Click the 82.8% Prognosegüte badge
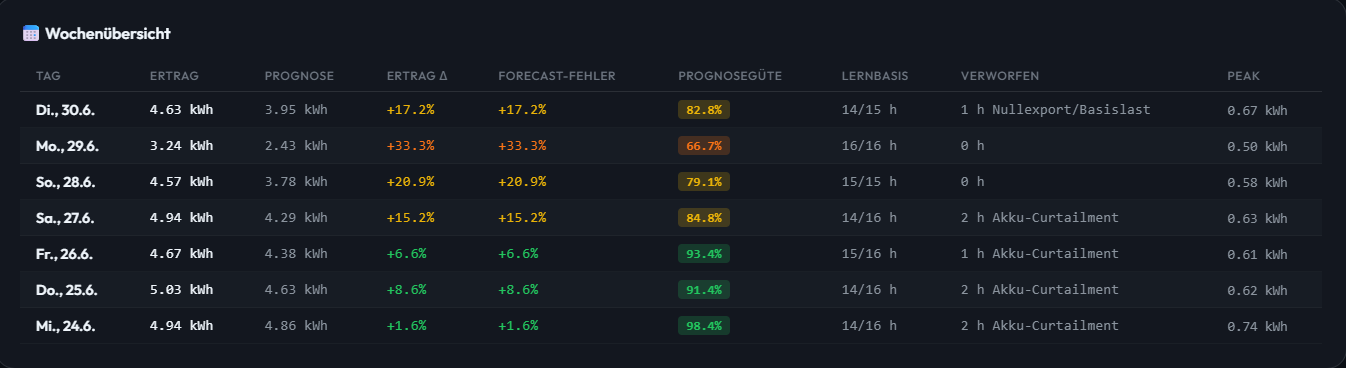Image resolution: width=1346 pixels, height=368 pixels. (x=704, y=110)
